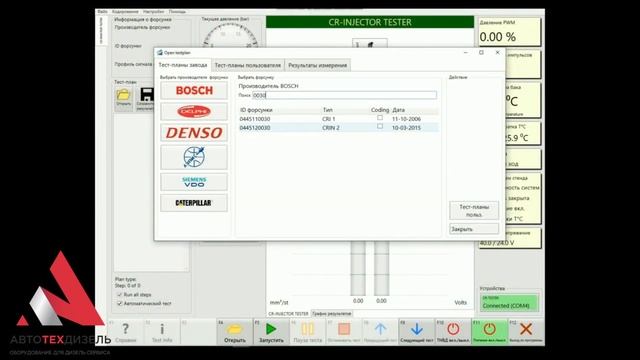Open the Настройки menu
The image size is (640, 360).
coord(154,12)
